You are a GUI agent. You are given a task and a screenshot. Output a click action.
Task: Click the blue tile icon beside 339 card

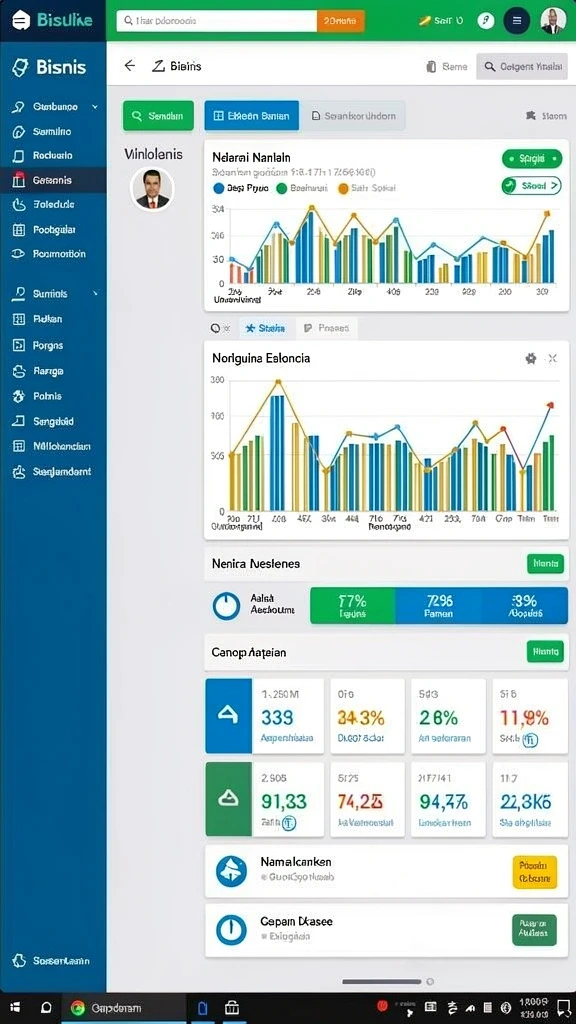pyautogui.click(x=229, y=716)
